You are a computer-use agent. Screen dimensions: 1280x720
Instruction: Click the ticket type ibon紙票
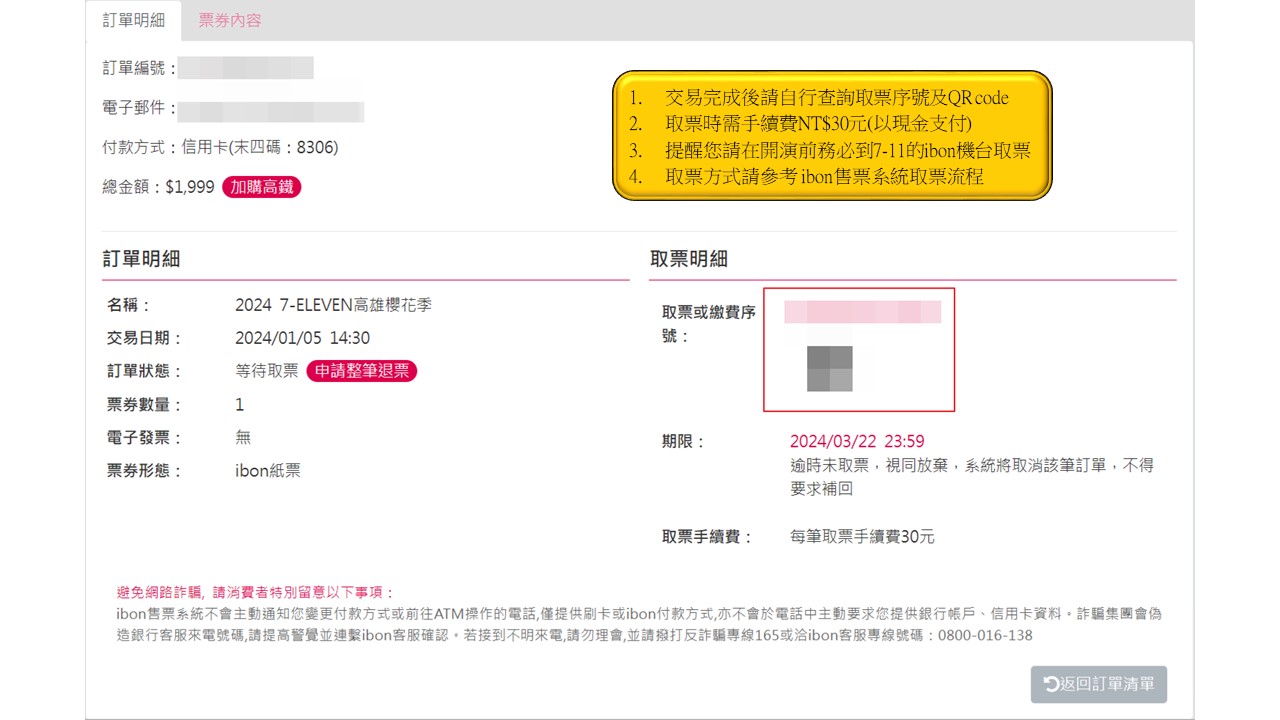[x=268, y=470]
